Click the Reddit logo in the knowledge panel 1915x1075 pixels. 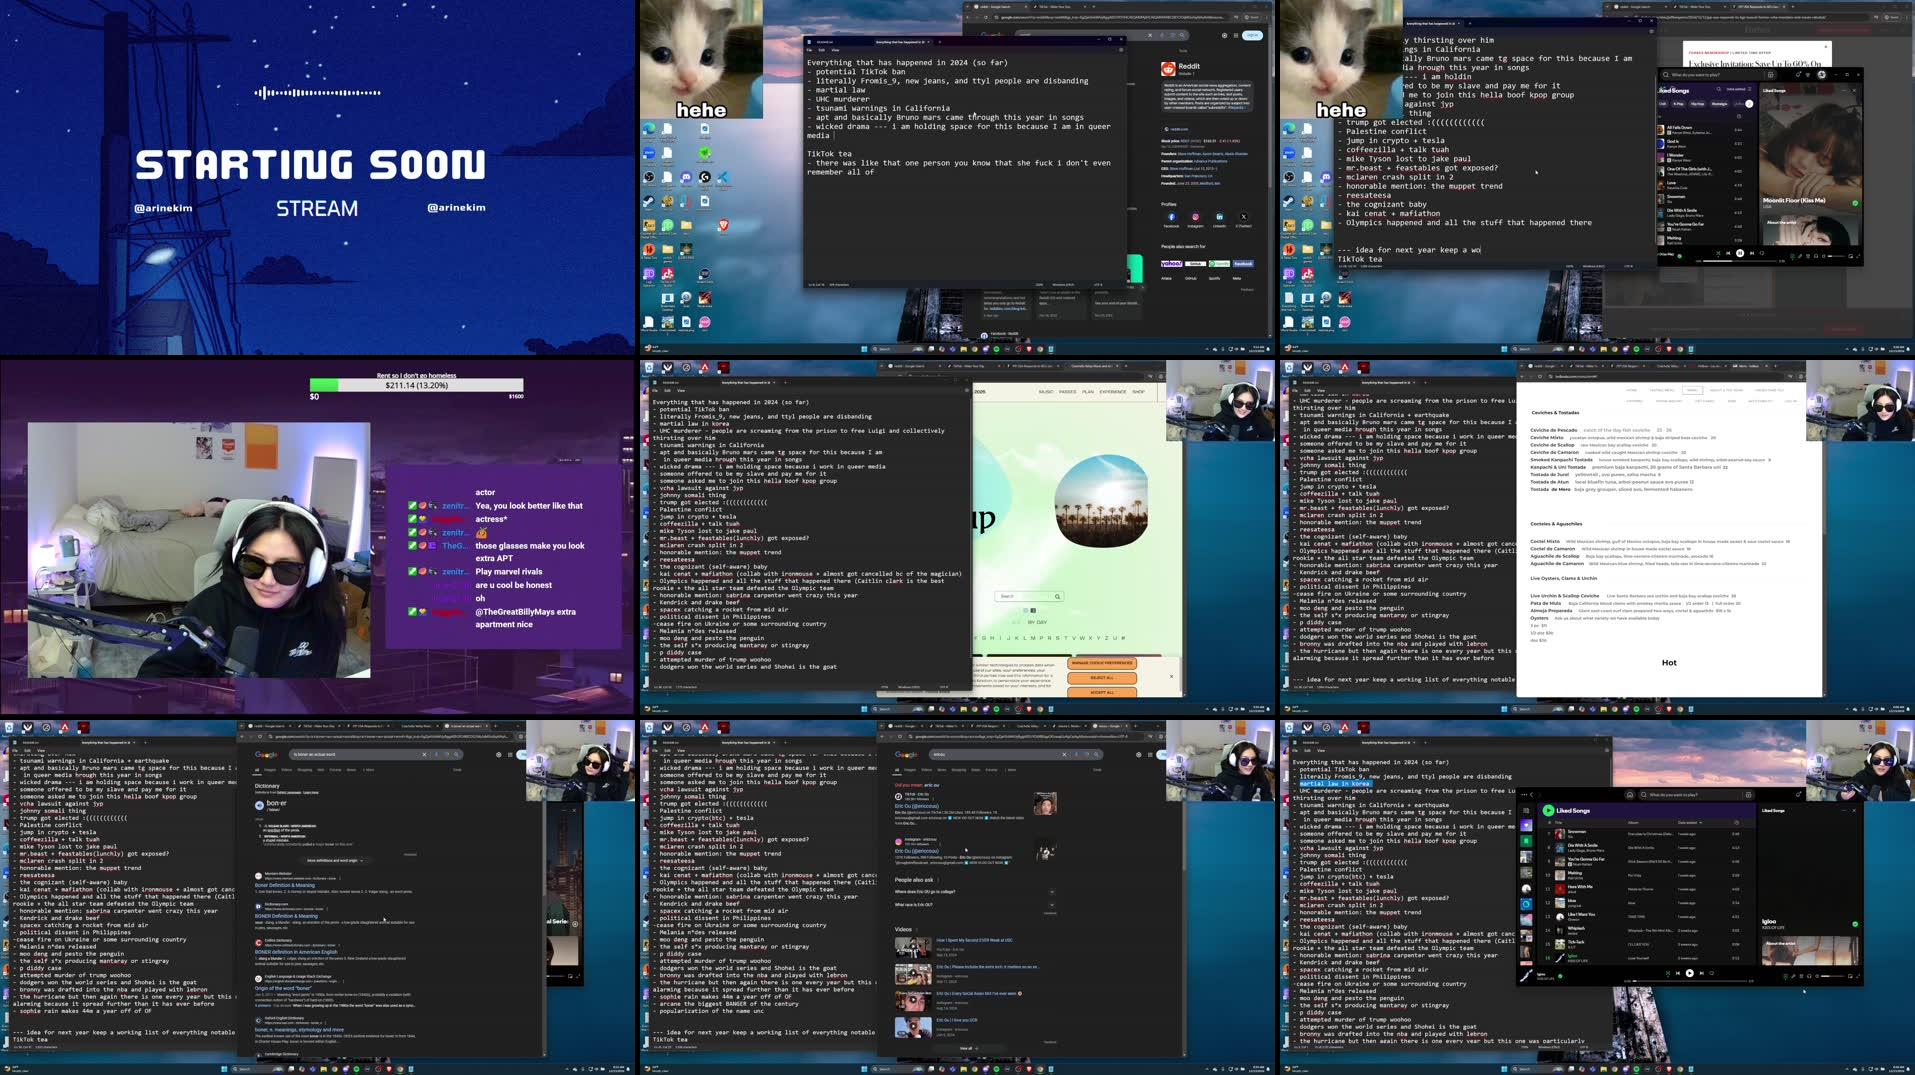click(x=1168, y=68)
